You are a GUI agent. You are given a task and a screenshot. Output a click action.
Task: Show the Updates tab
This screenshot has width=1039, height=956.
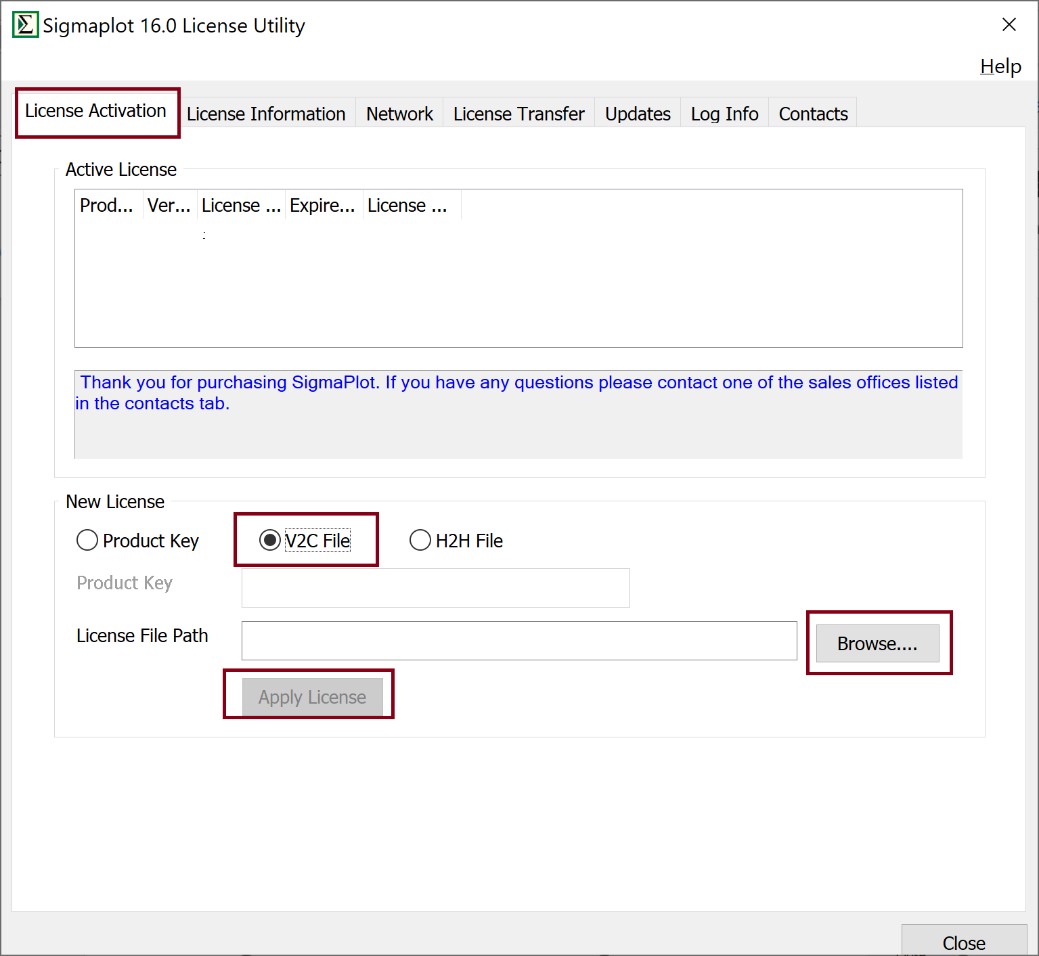click(x=637, y=114)
